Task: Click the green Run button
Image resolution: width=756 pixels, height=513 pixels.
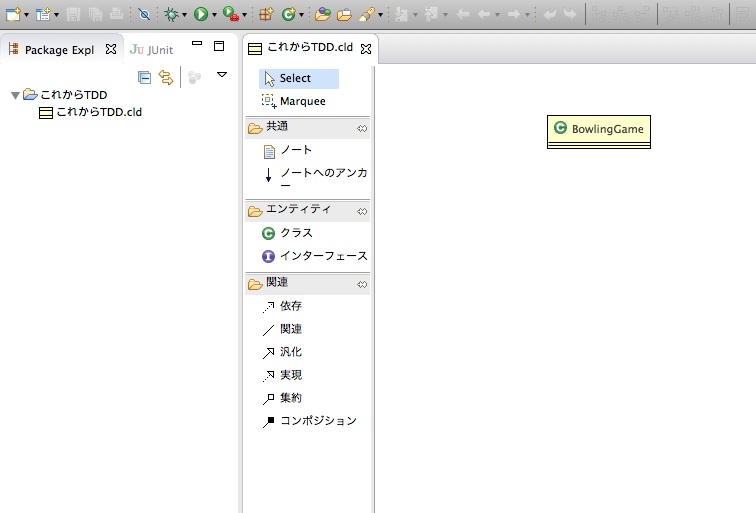Action: click(201, 14)
